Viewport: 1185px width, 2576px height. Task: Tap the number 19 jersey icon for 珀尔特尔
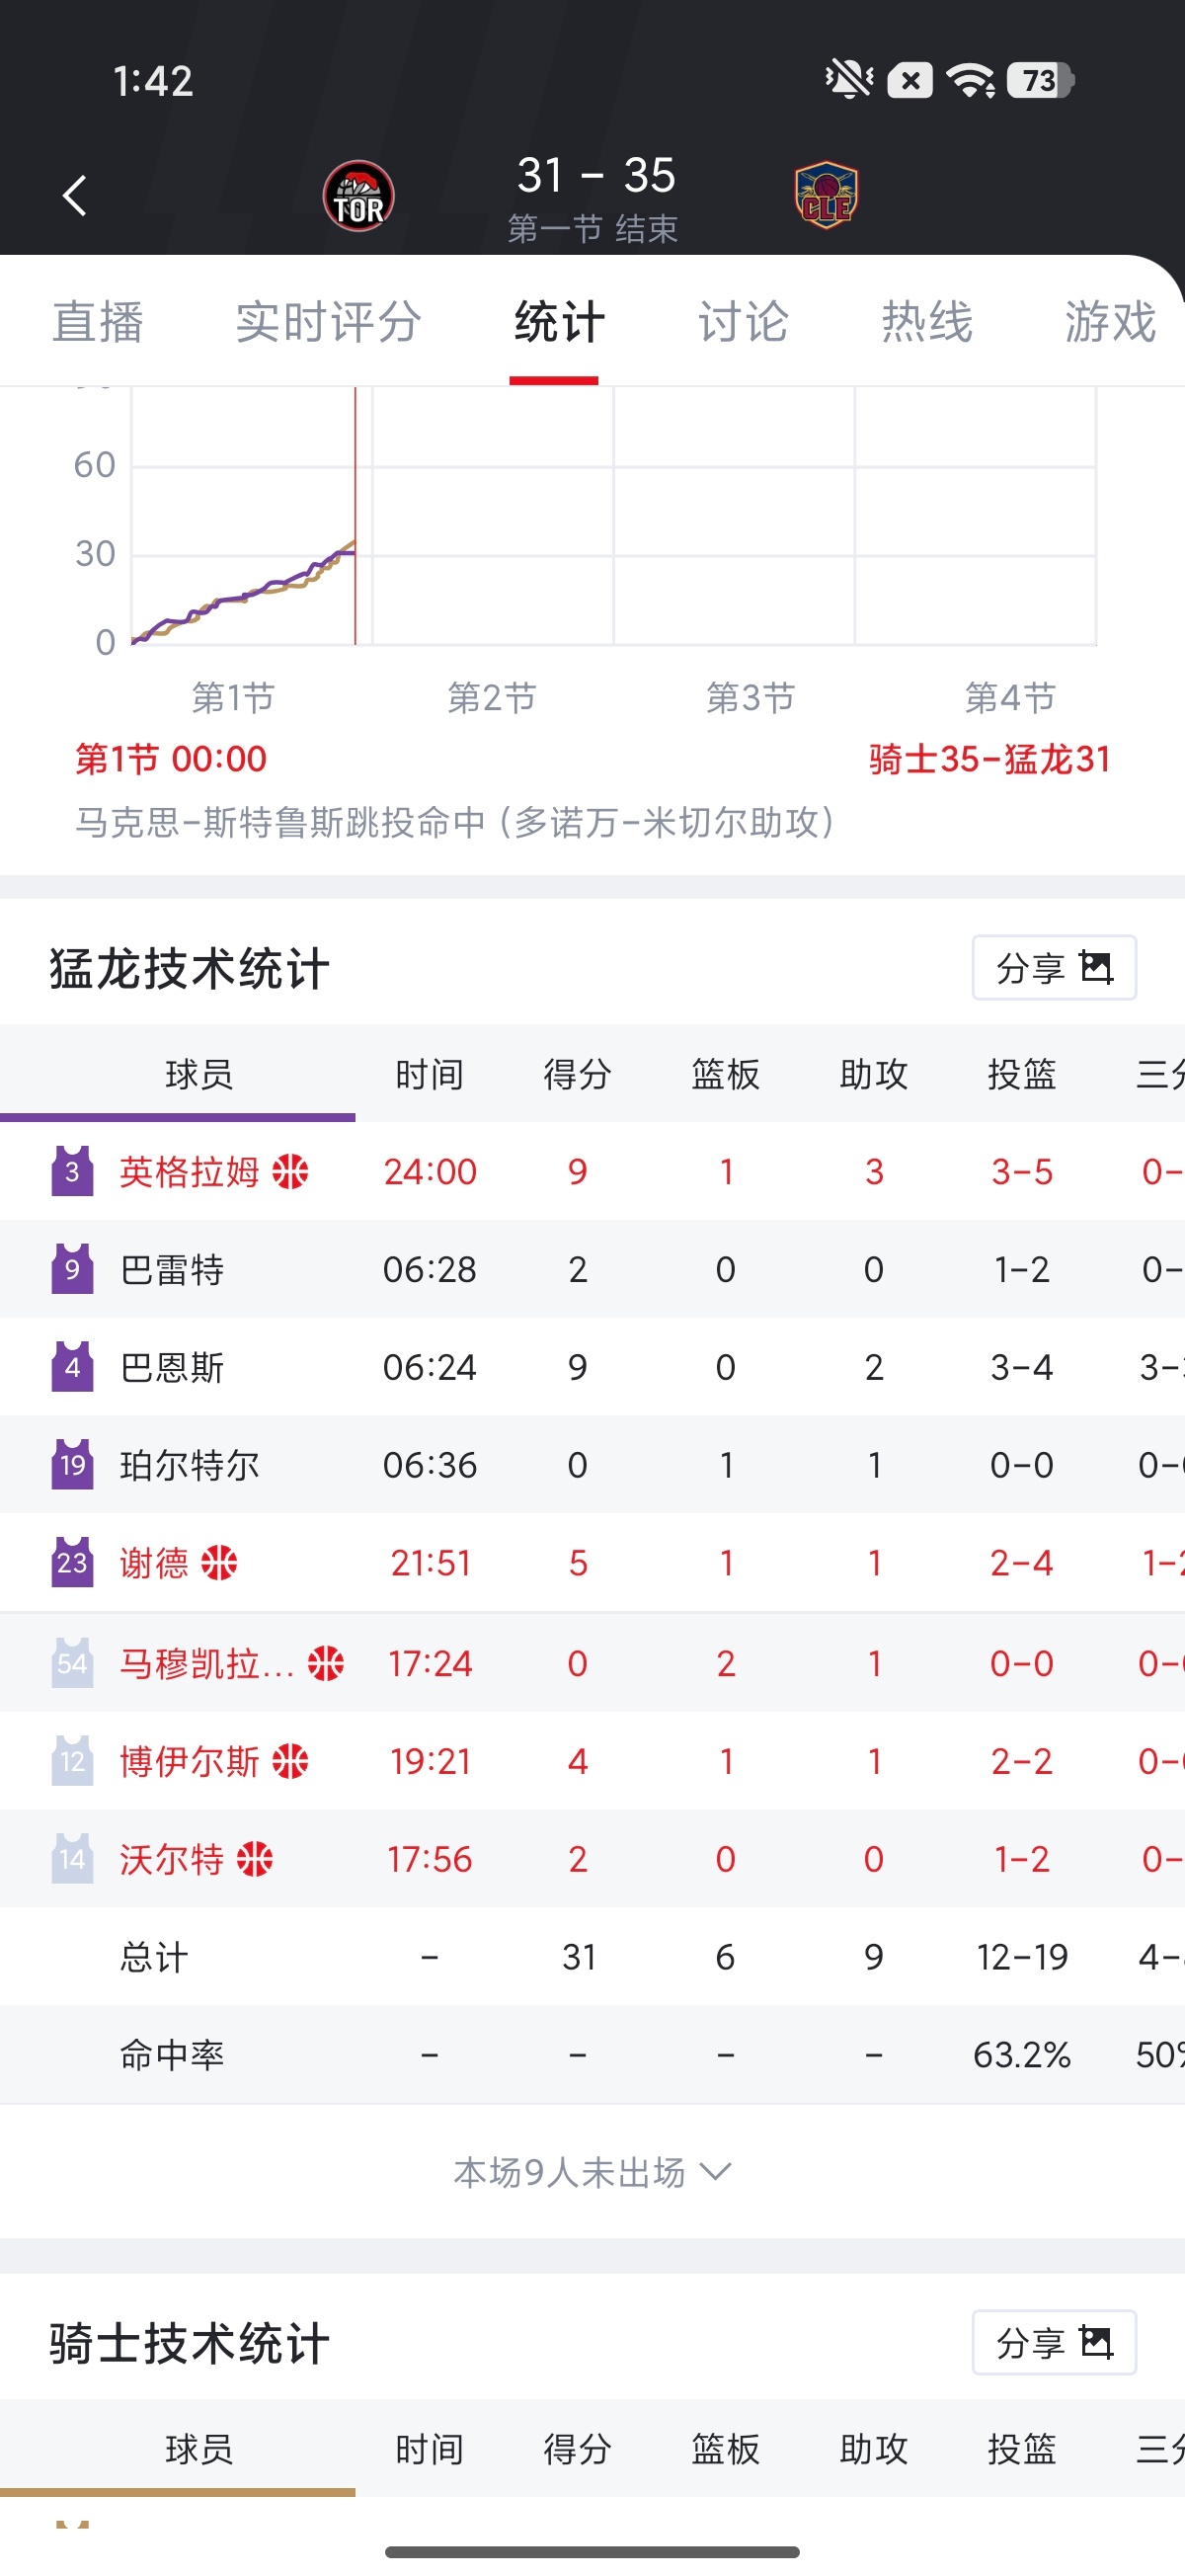[x=72, y=1465]
